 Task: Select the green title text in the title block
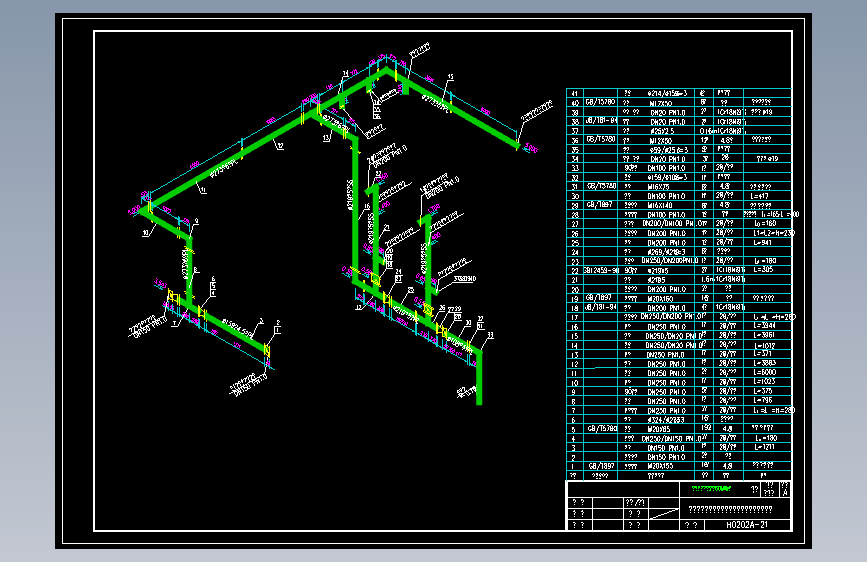(x=711, y=489)
